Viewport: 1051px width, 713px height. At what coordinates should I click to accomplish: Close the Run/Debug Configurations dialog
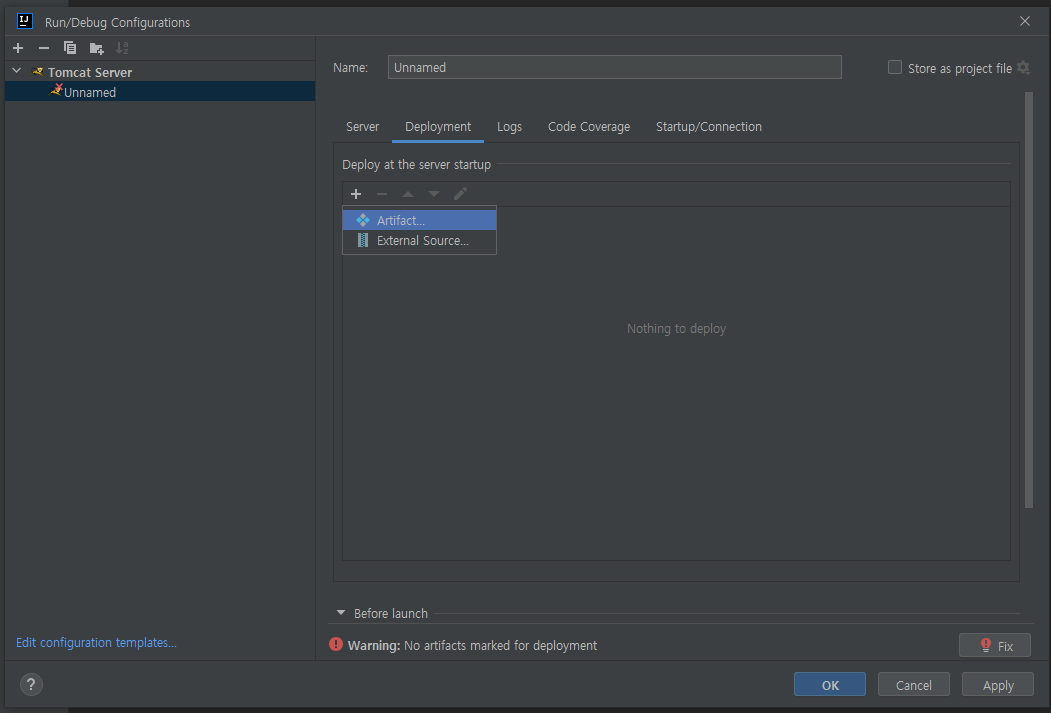pyautogui.click(x=1024, y=21)
